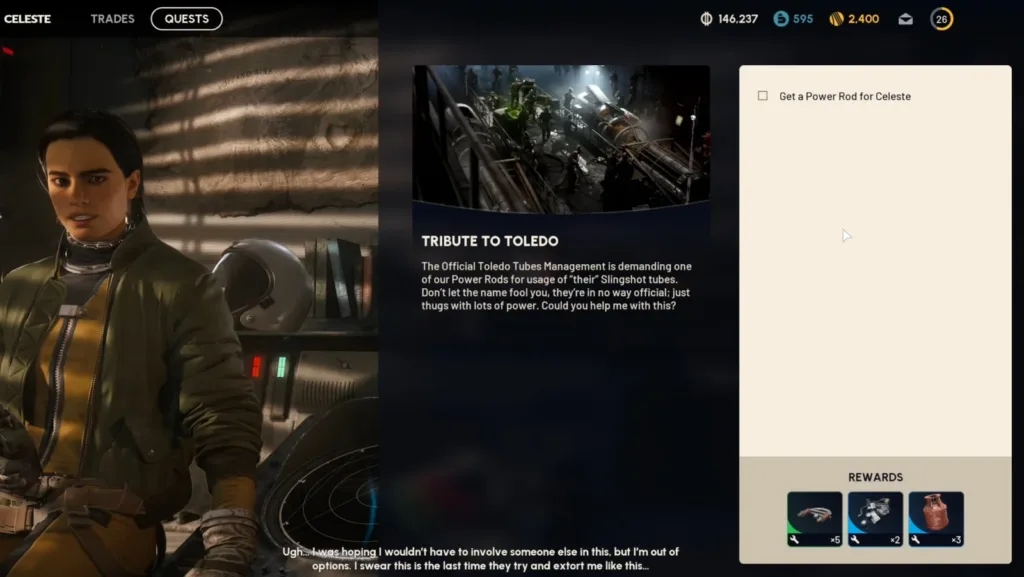Viewport: 1024px width, 577px height.
Task: Click the Celeste faction name
Action: [x=28, y=19]
